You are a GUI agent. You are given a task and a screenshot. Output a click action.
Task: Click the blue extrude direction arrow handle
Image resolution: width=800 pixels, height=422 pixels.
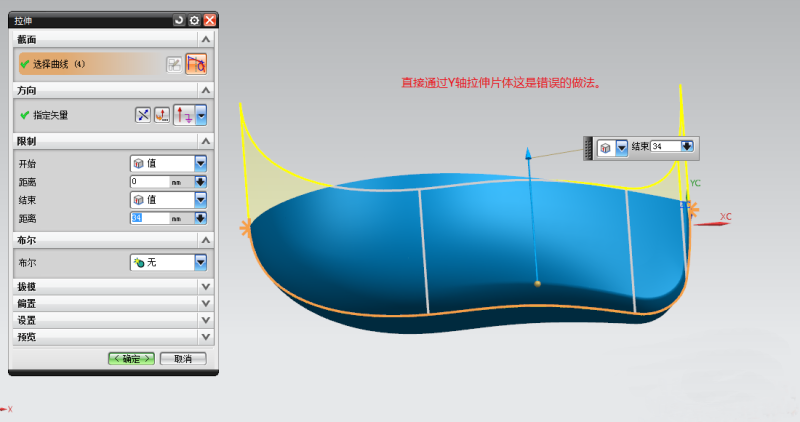tap(529, 152)
